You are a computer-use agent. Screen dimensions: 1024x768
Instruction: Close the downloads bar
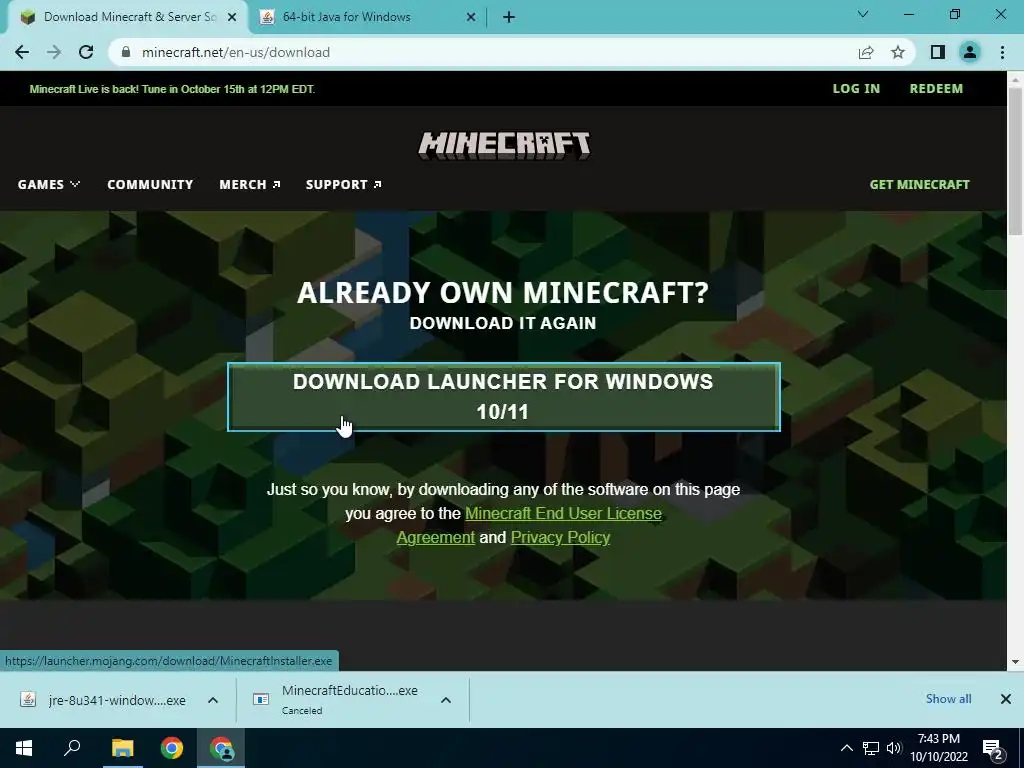click(1006, 699)
